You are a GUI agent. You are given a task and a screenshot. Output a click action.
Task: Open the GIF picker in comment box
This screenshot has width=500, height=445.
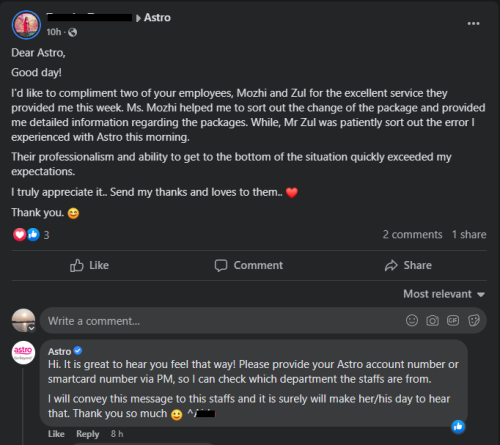[453, 321]
